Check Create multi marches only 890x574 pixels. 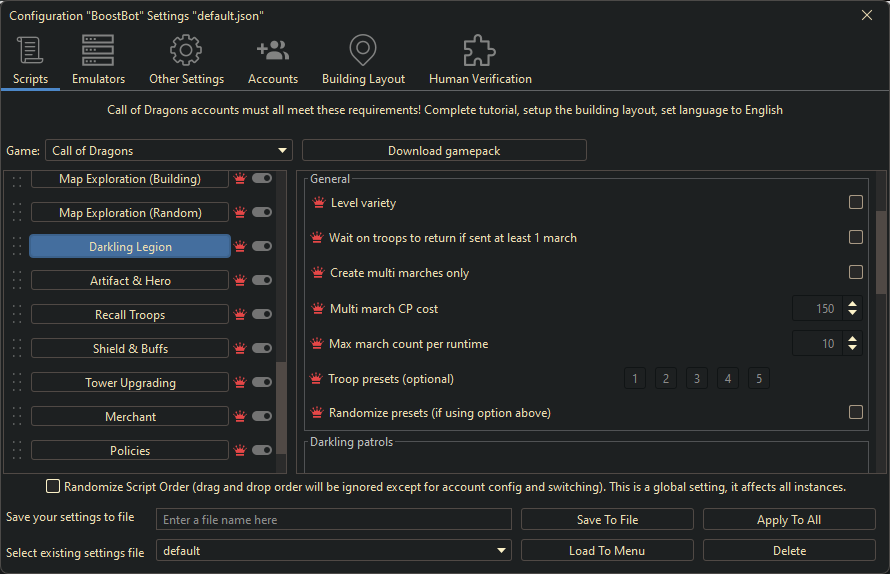point(856,272)
